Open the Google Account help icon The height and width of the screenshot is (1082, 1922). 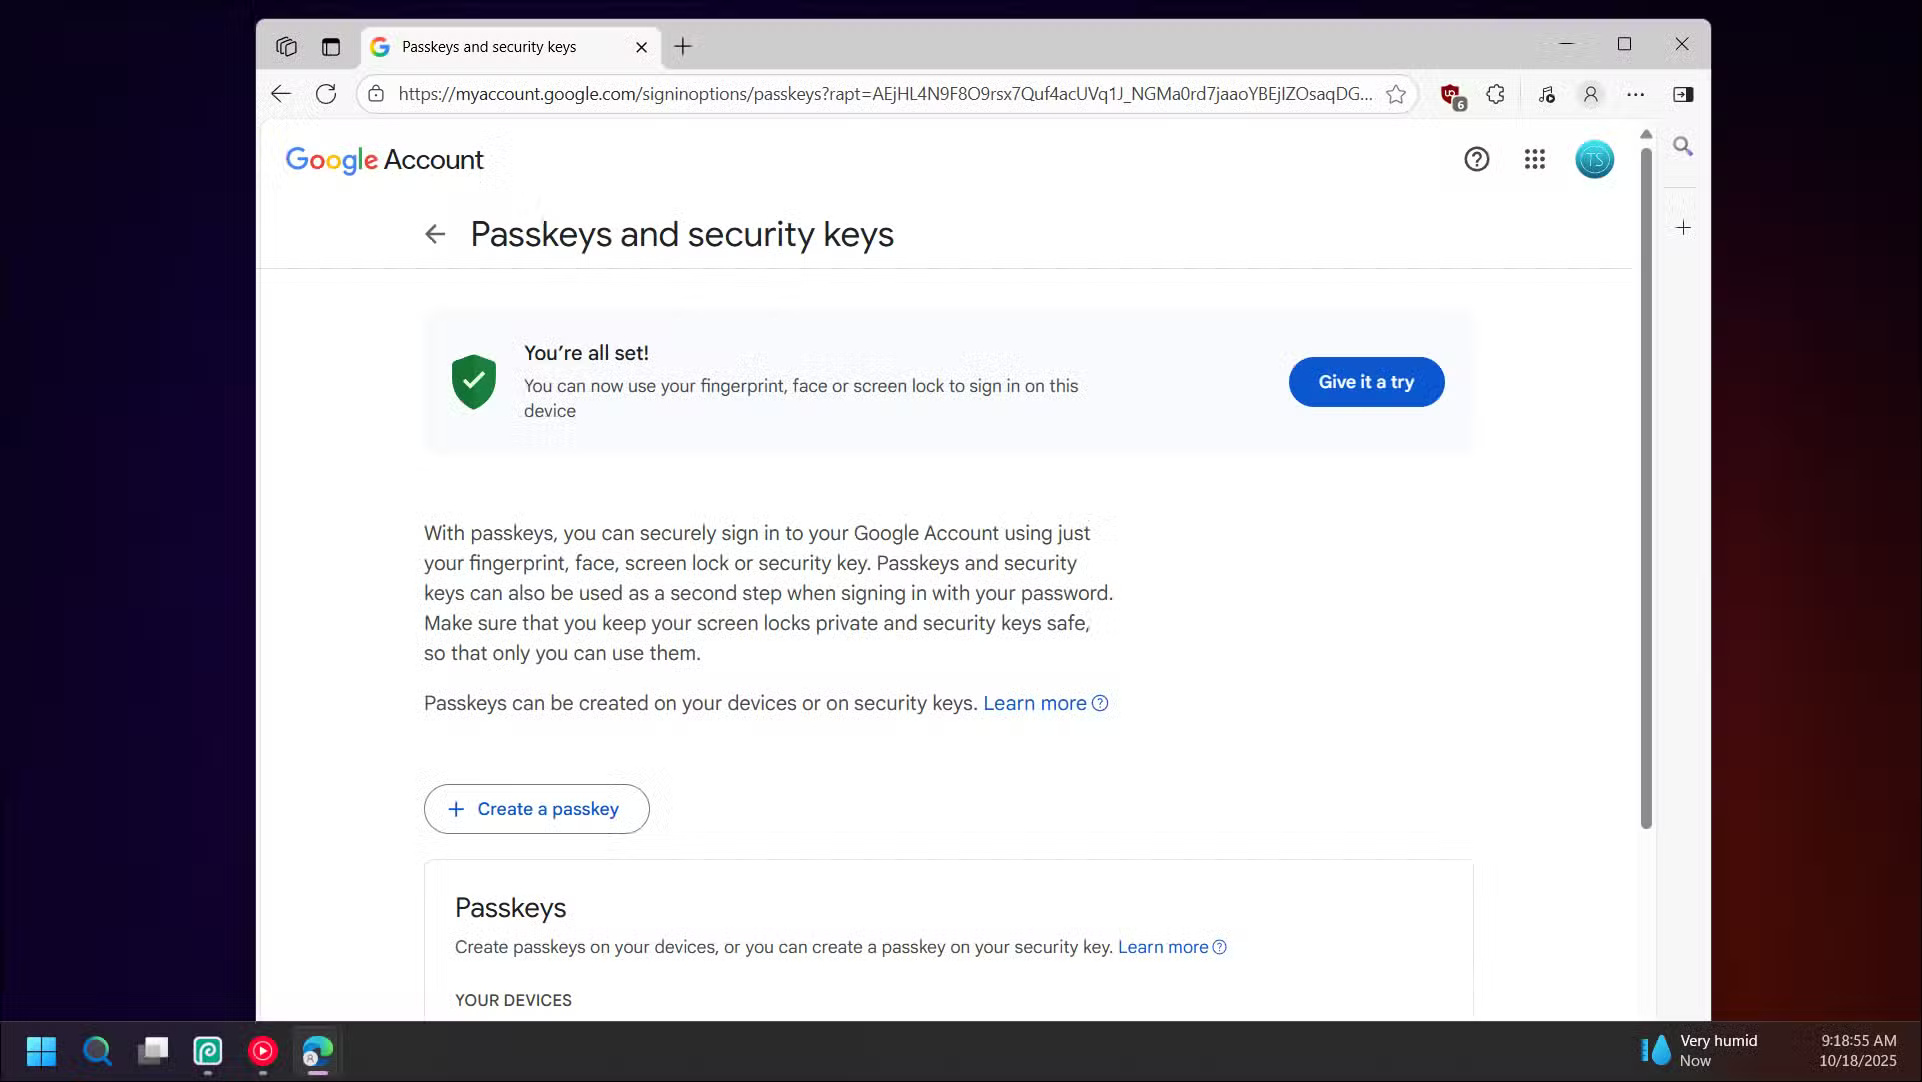pyautogui.click(x=1477, y=159)
